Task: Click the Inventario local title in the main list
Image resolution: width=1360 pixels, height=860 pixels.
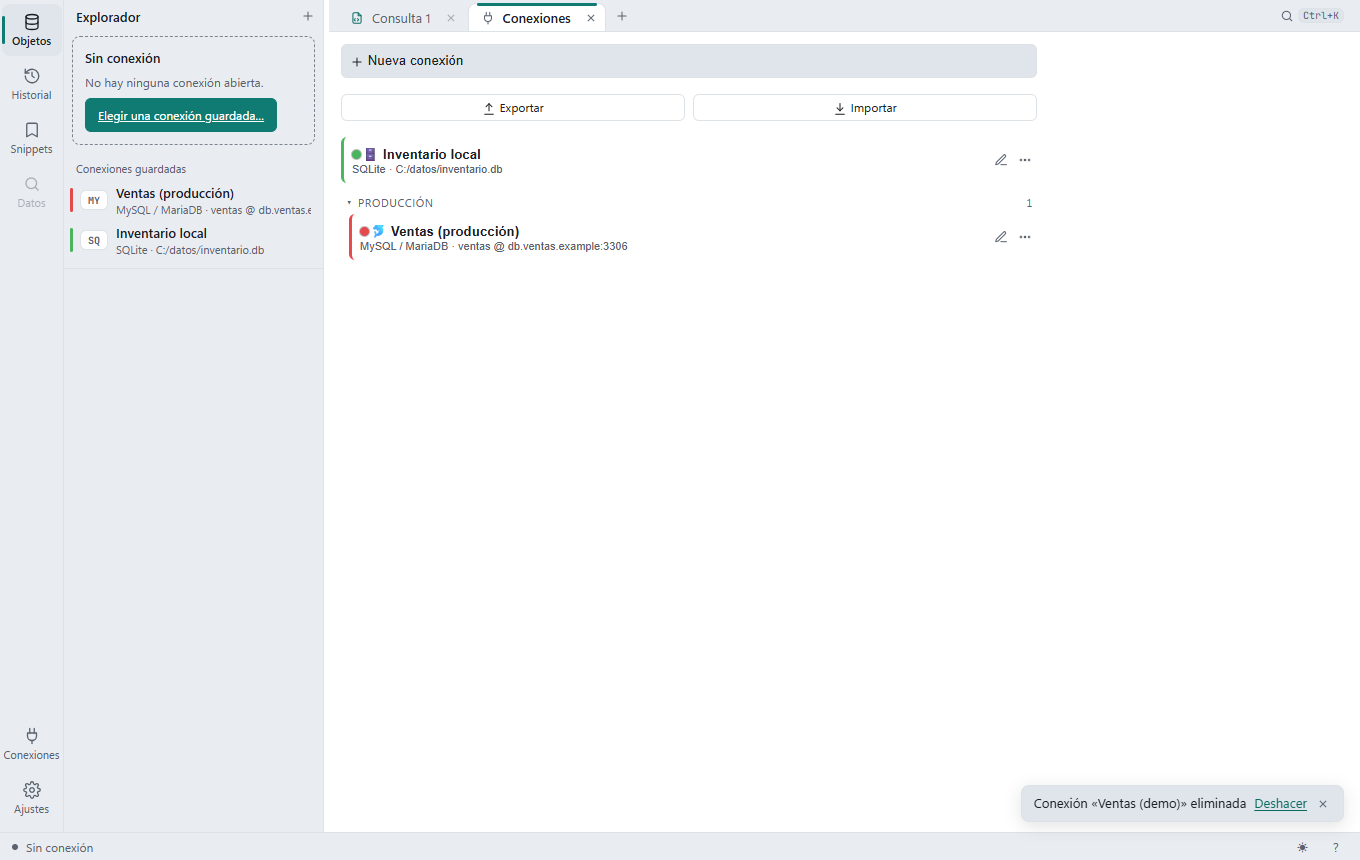Action: pos(432,154)
